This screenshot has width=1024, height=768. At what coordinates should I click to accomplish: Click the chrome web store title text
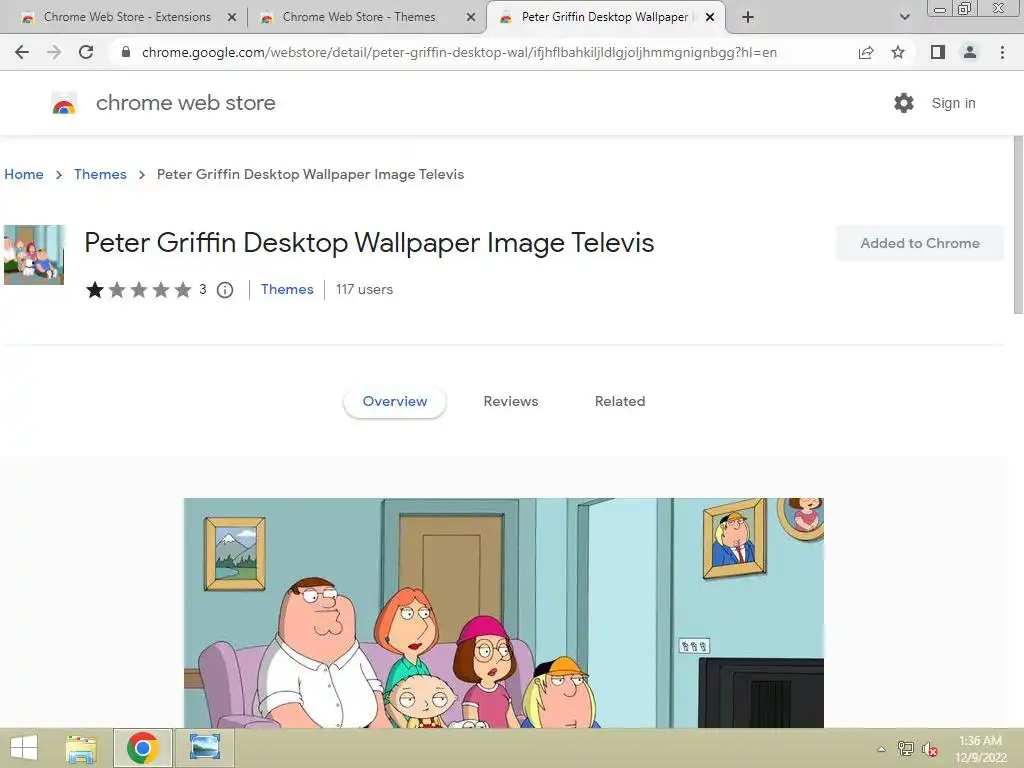[x=185, y=103]
